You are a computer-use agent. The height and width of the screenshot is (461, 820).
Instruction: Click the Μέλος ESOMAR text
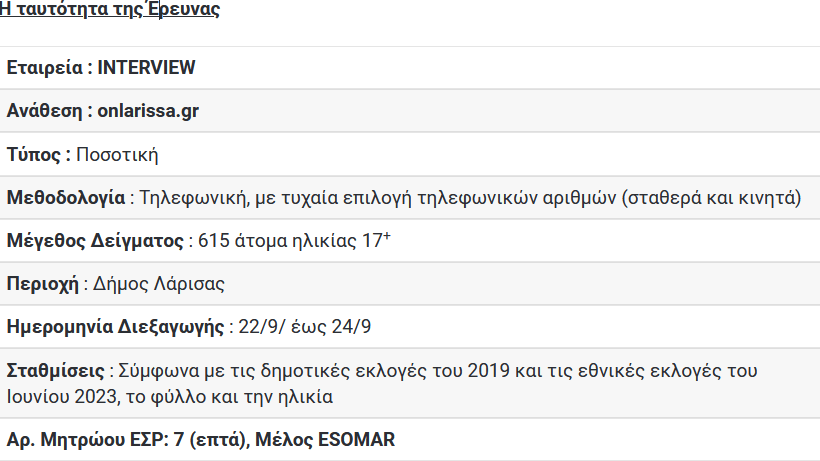click(325, 440)
